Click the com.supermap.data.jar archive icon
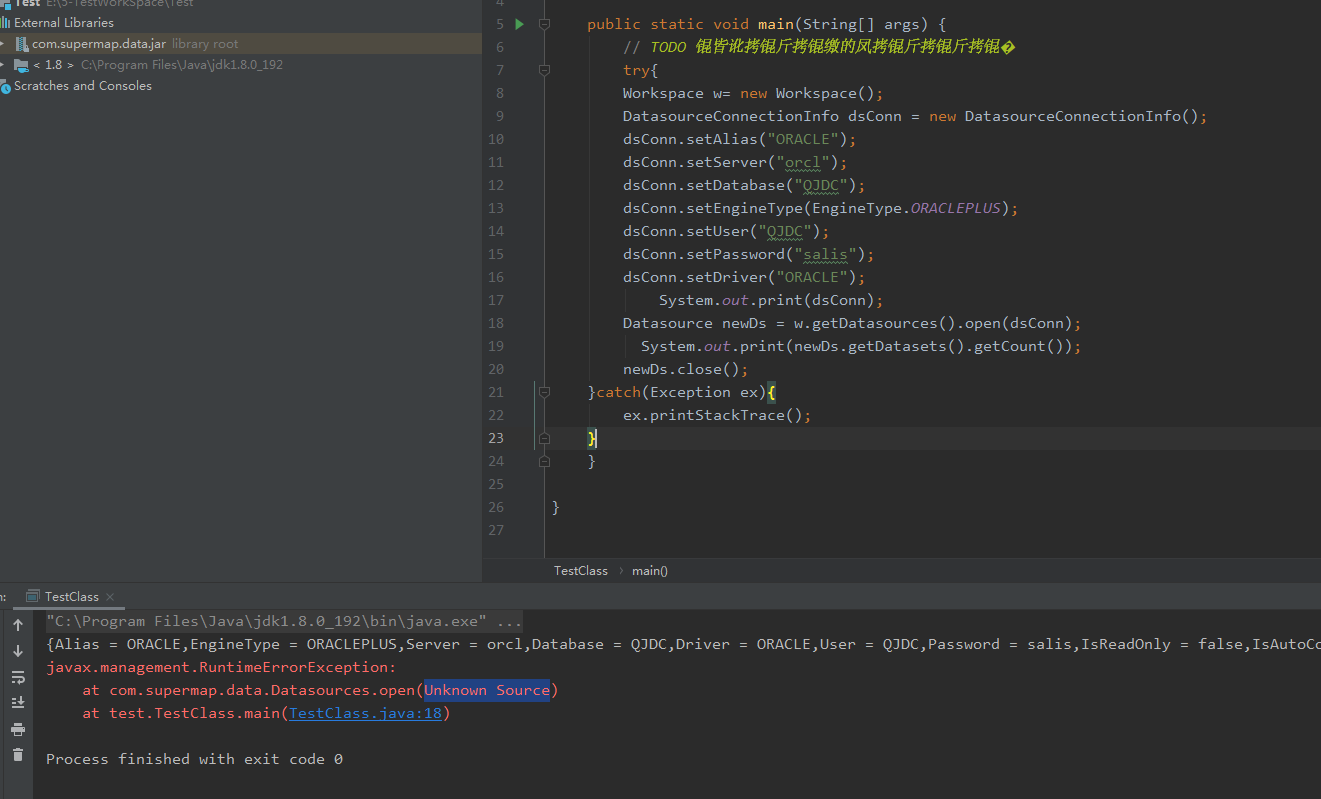Viewport: 1321px width, 799px height. click(22, 44)
